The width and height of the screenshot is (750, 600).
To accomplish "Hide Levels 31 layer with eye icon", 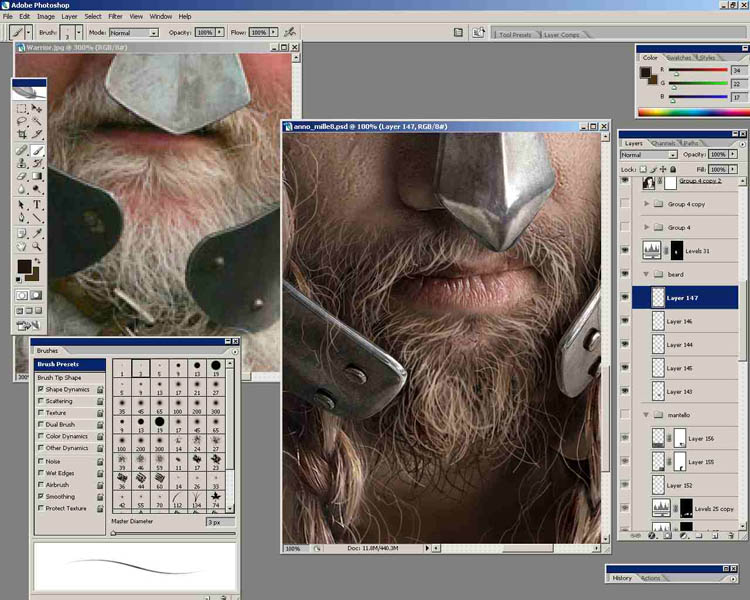I will coord(625,250).
